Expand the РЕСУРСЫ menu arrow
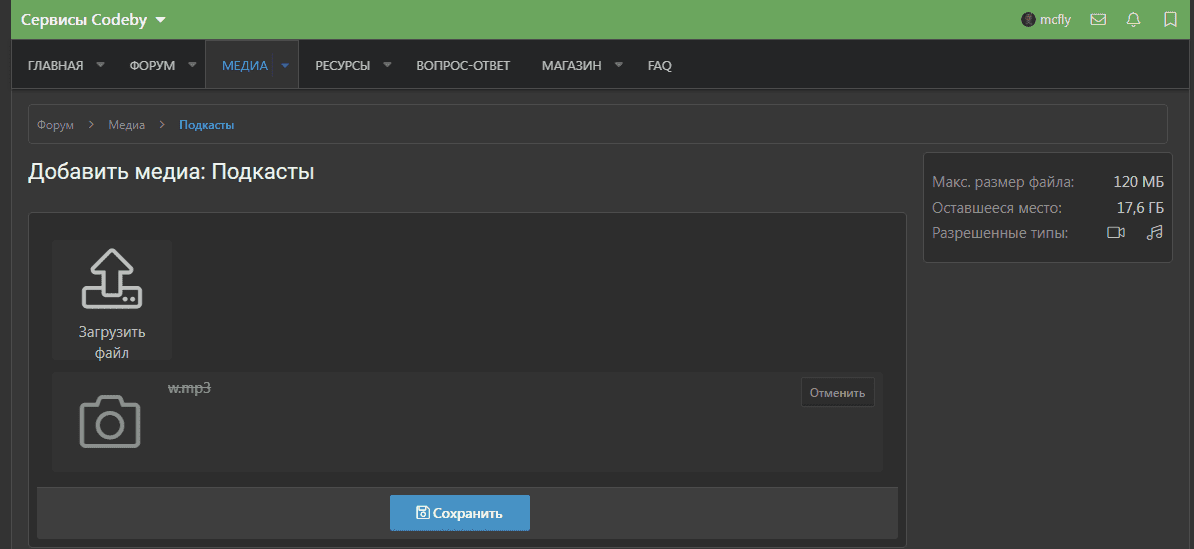Viewport: 1194px width, 549px height. pos(387,65)
